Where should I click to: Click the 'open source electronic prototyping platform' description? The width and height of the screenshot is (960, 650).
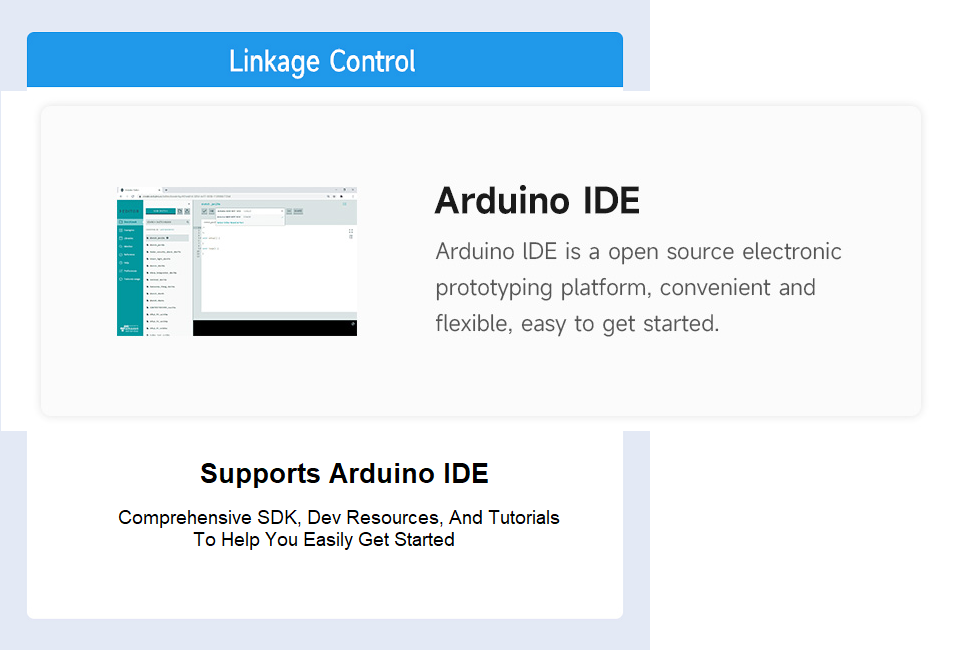638,288
